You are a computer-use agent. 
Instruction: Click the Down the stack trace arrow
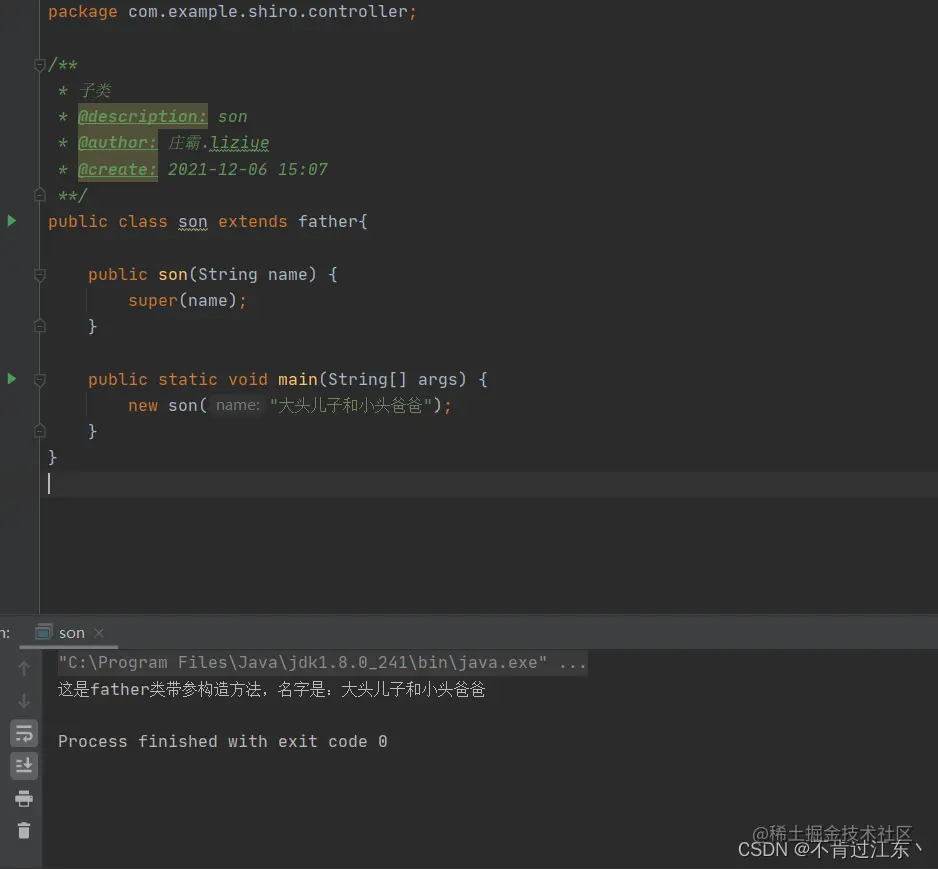coord(24,700)
